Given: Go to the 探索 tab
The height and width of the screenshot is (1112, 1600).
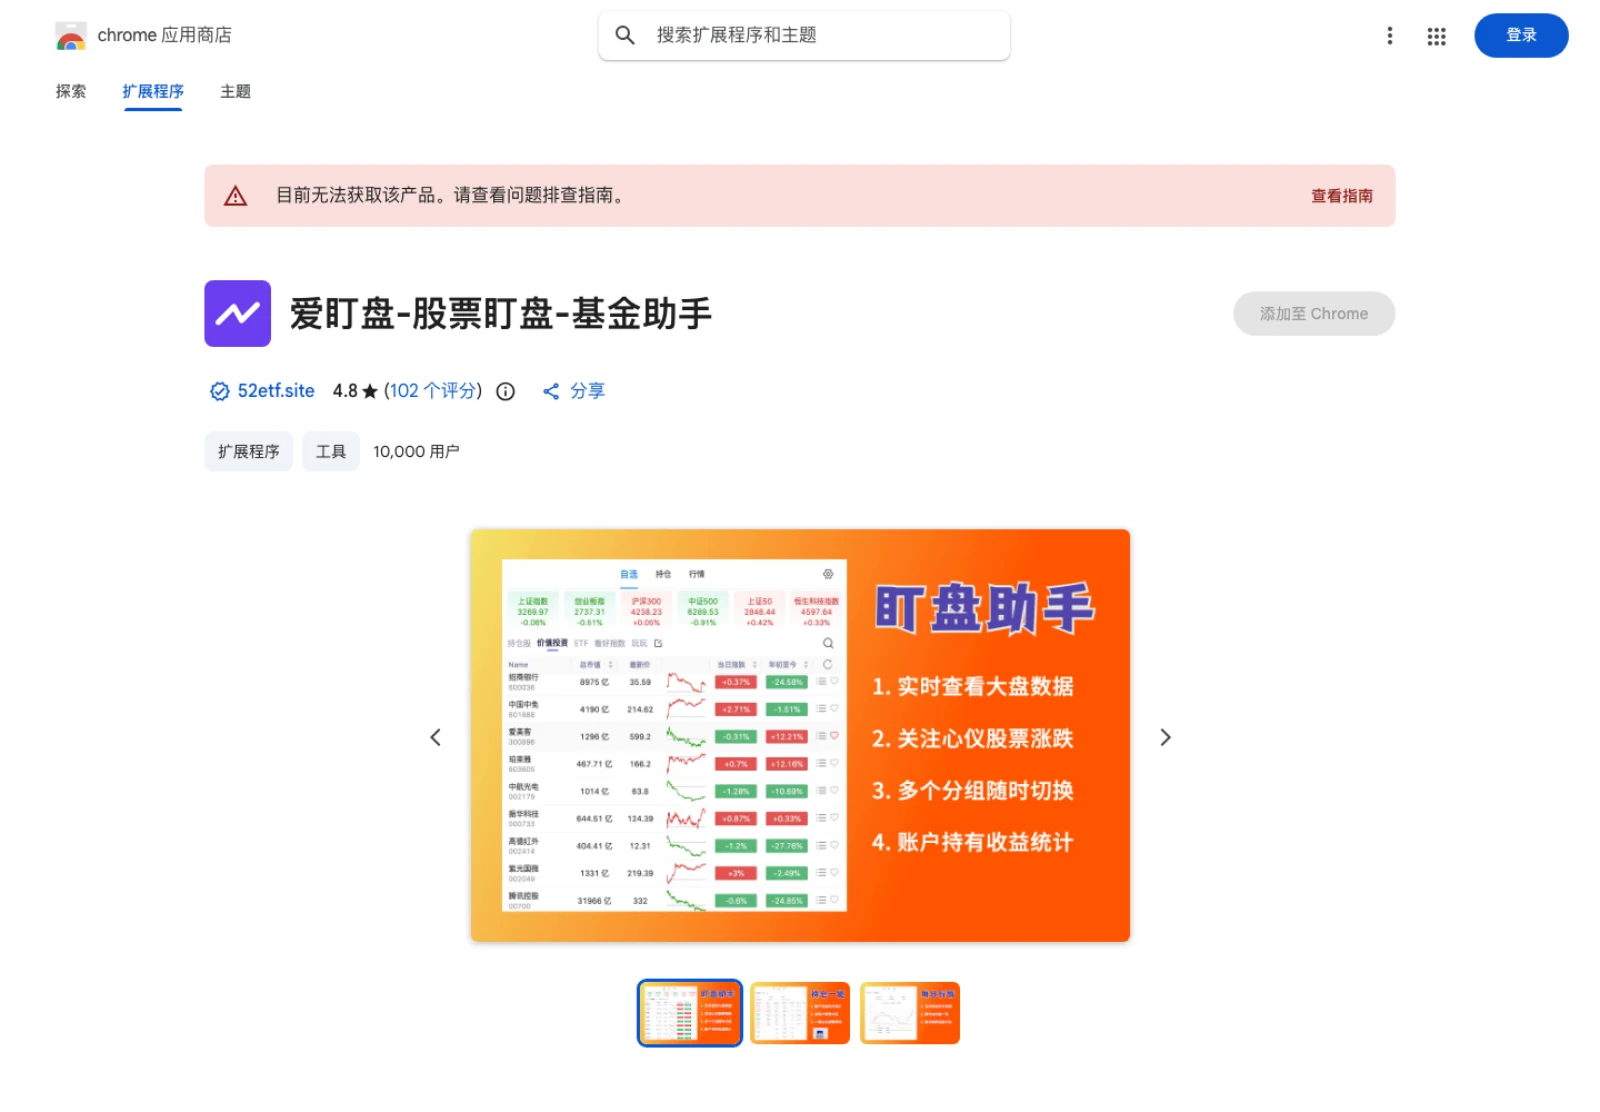Looking at the screenshot, I should tap(71, 91).
